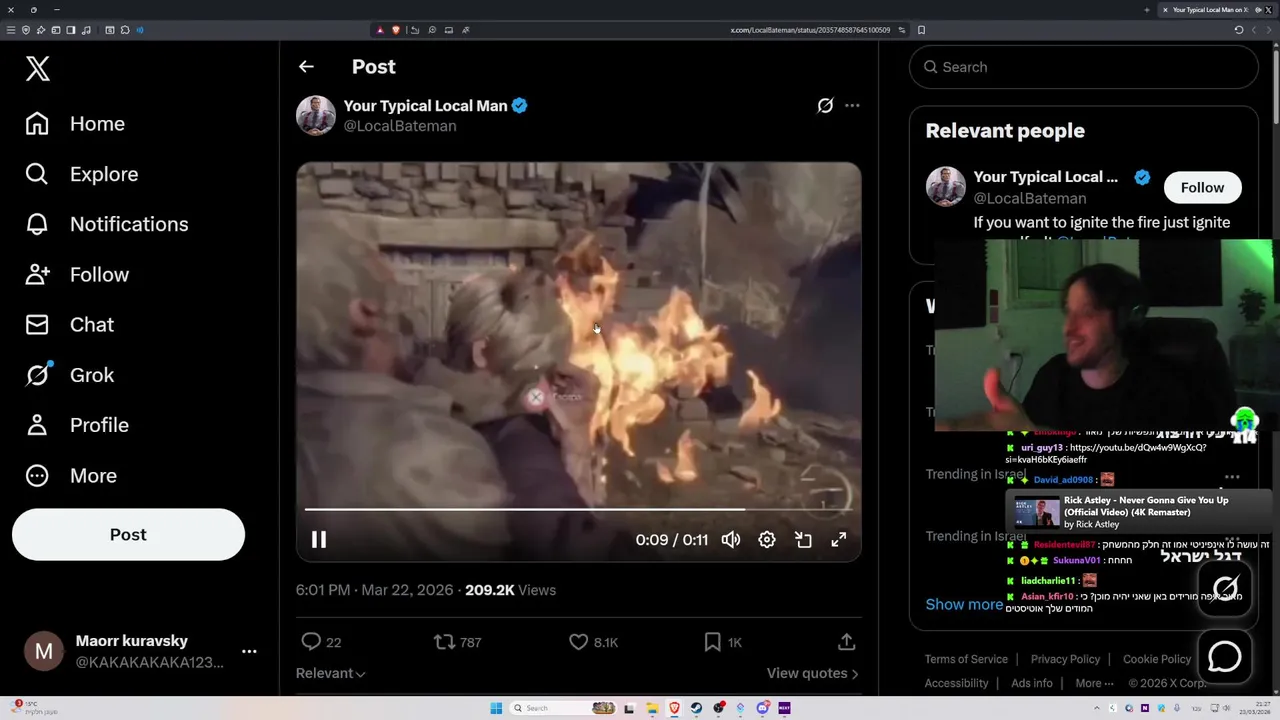The height and width of the screenshot is (720, 1280).
Task: Expand the Relevant replies sort dropdown
Action: click(330, 674)
